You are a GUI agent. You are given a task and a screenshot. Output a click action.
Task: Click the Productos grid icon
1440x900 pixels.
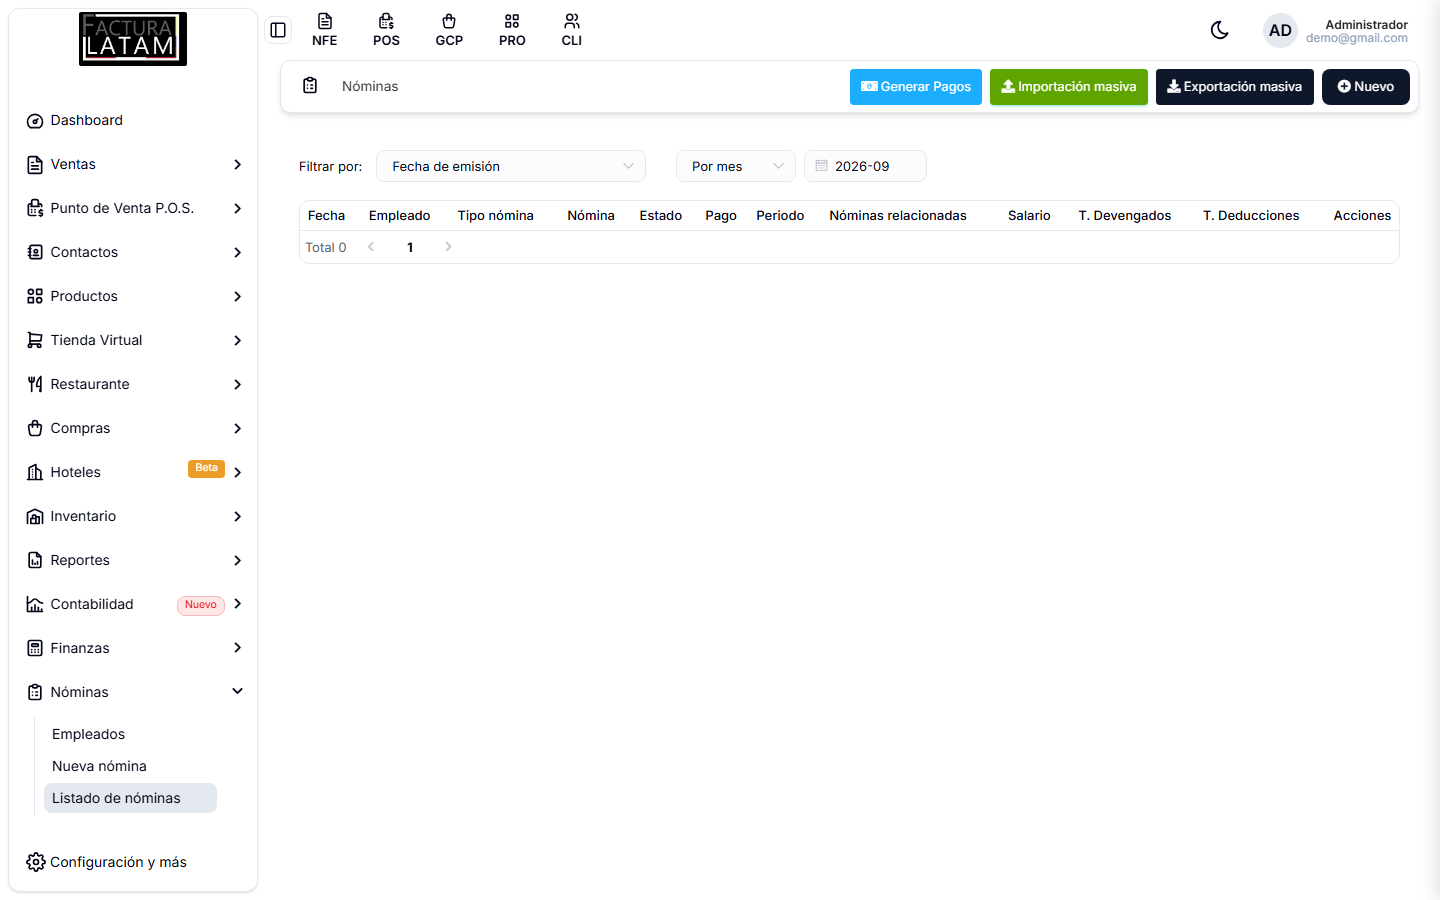point(35,297)
